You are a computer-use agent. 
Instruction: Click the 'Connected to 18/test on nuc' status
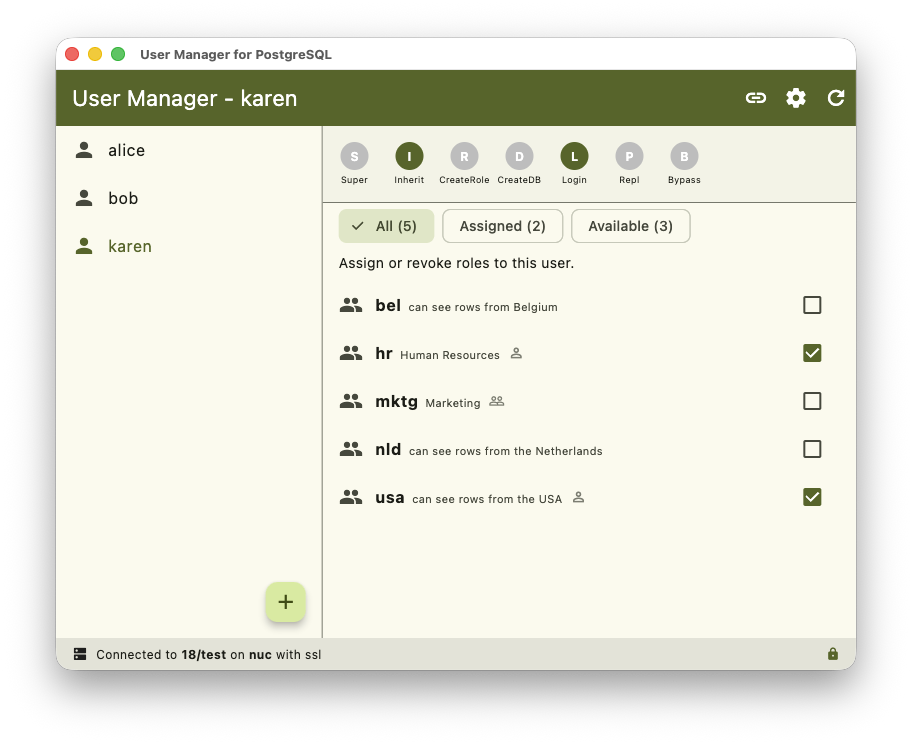click(209, 654)
